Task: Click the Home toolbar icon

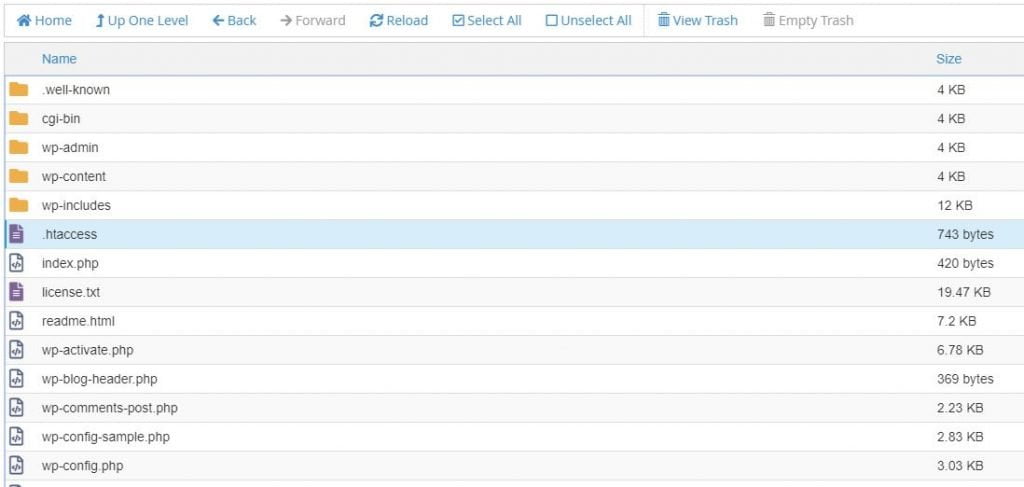Action: tap(25, 20)
